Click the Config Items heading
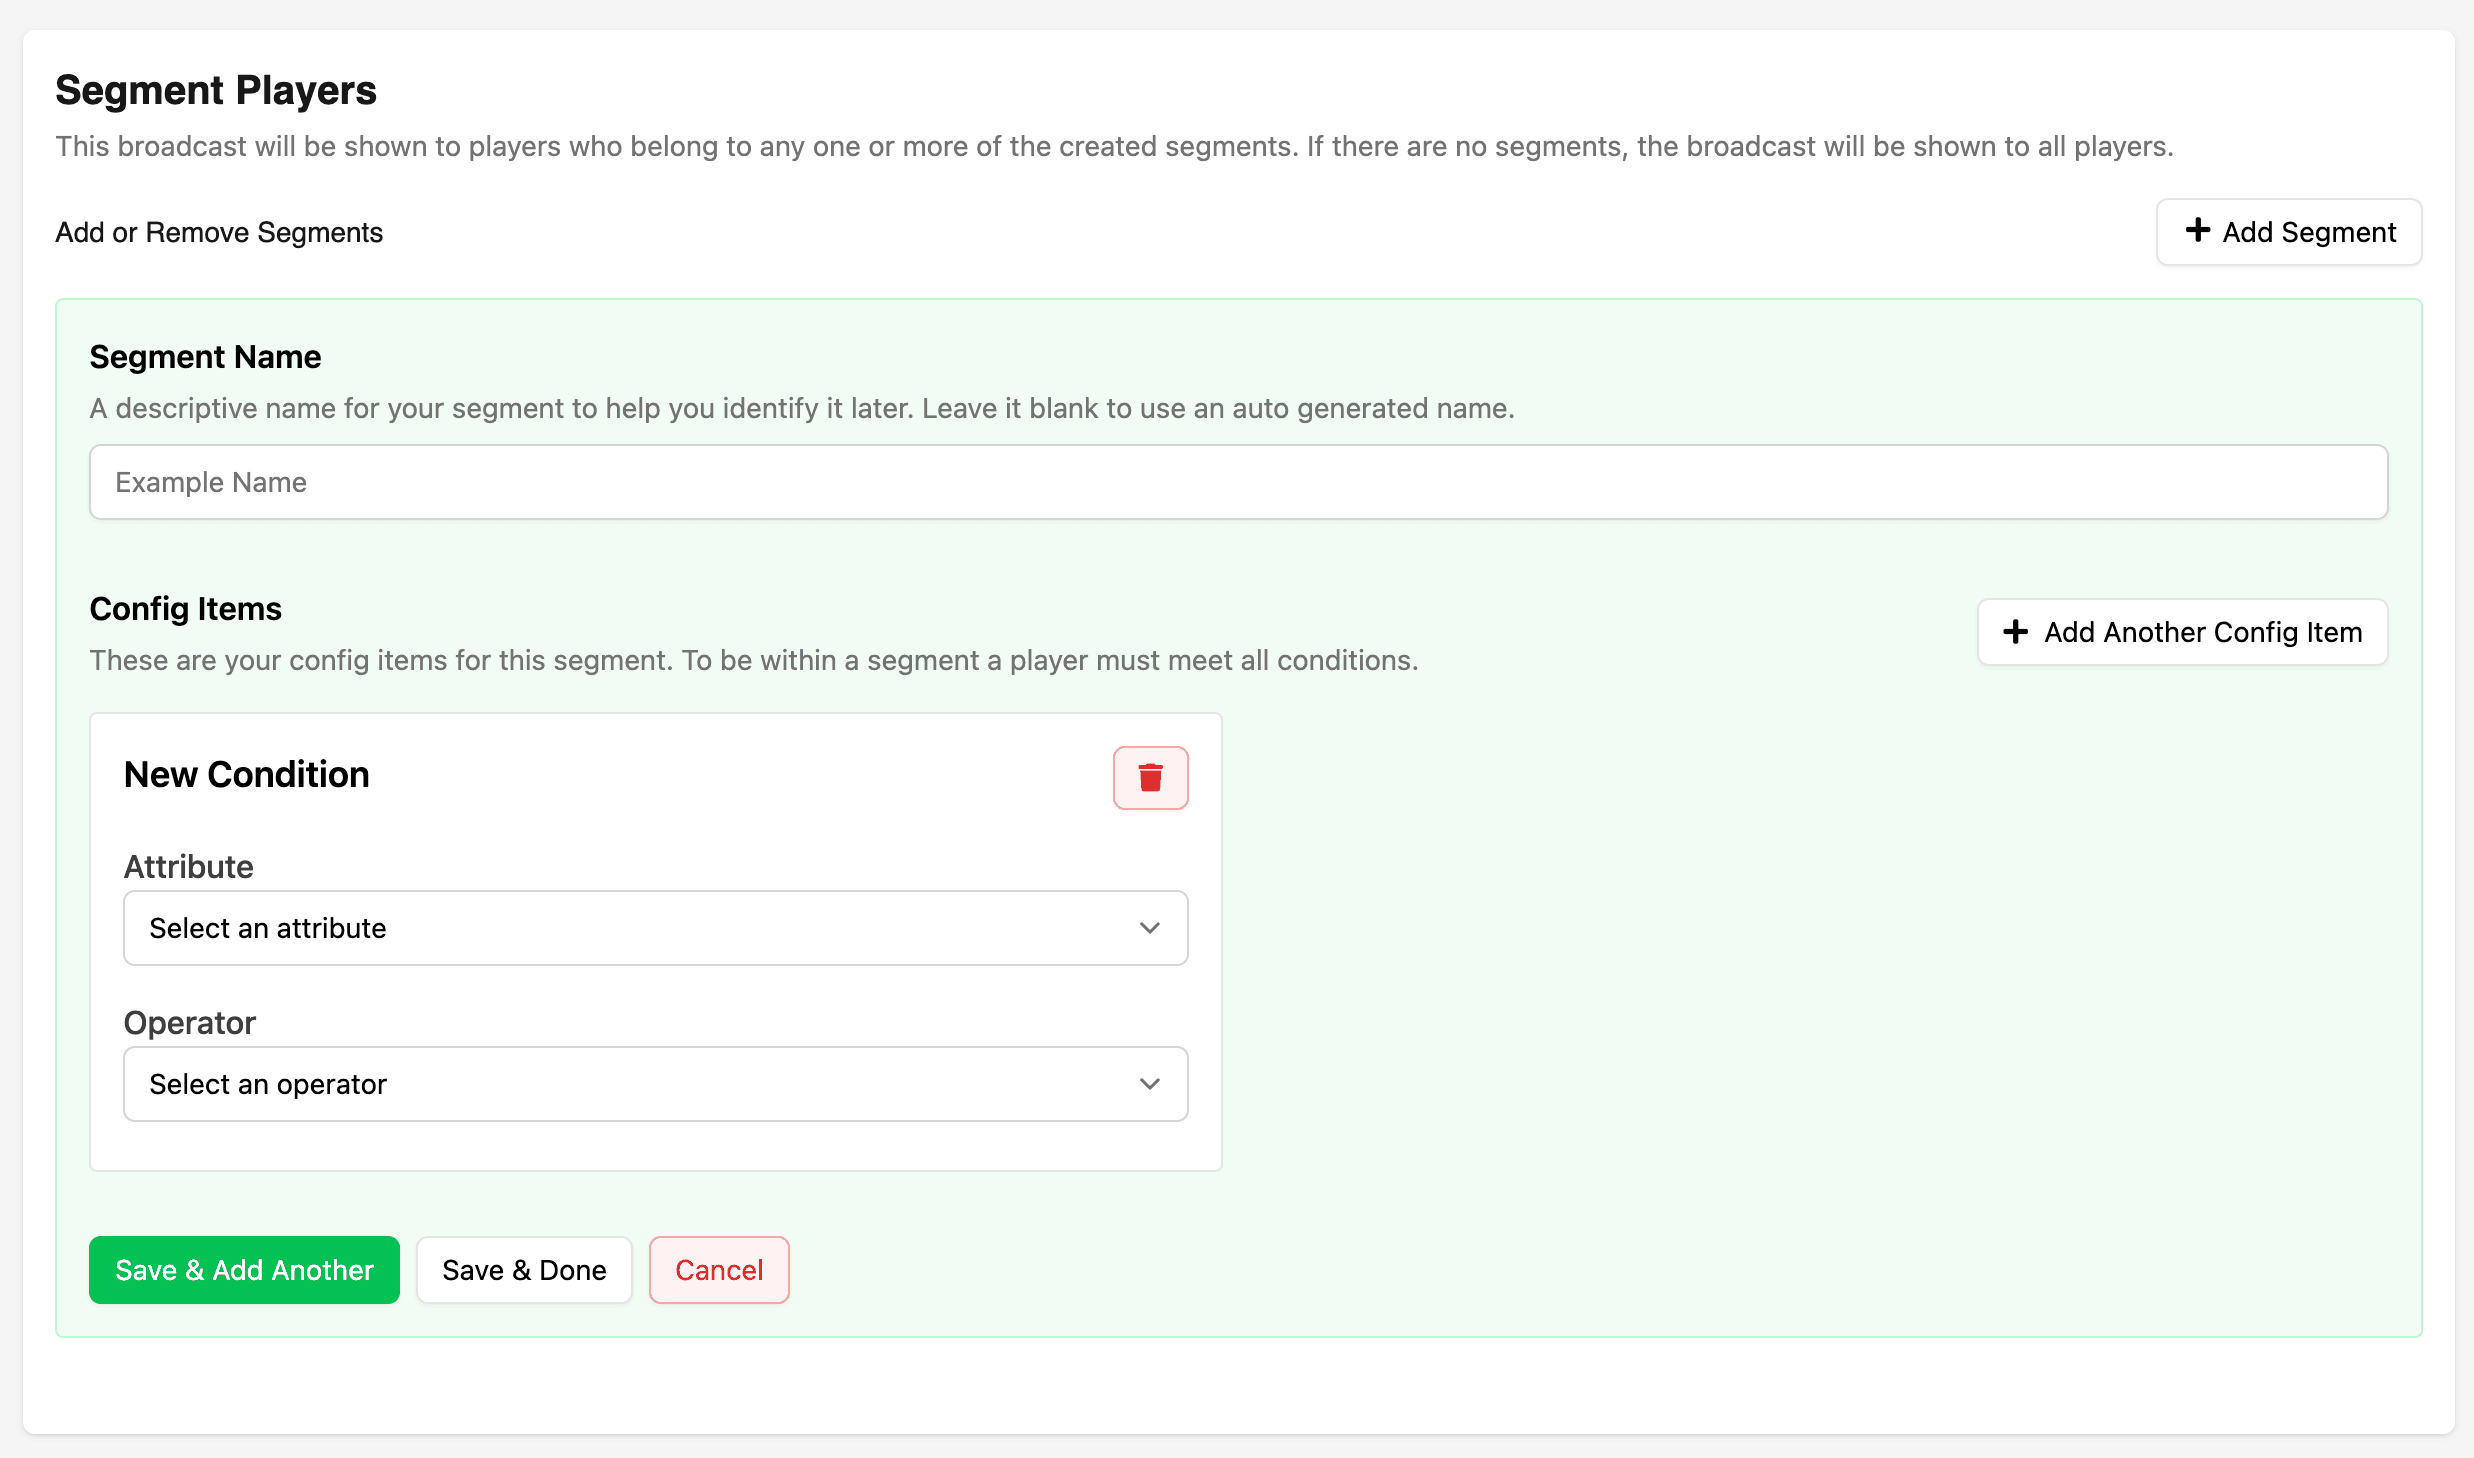2474x1458 pixels. [x=186, y=609]
